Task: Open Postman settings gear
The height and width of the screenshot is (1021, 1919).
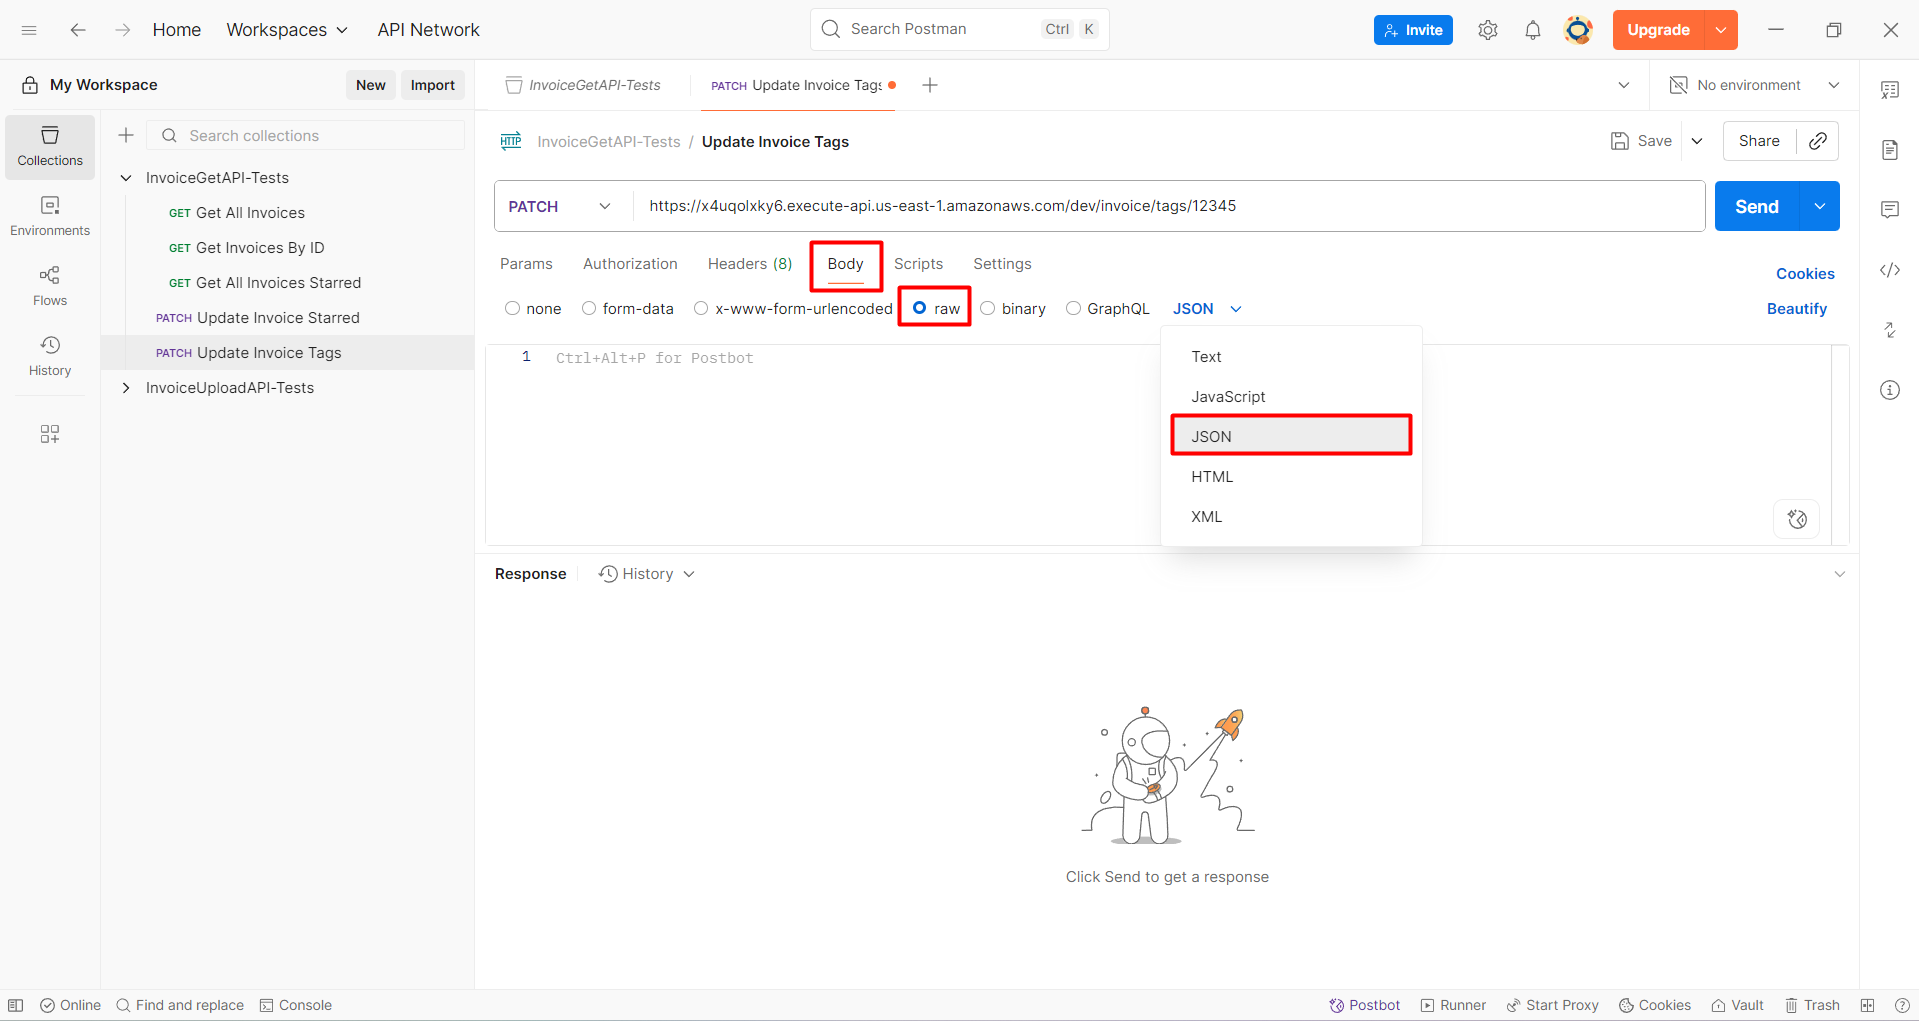Action: tap(1487, 29)
